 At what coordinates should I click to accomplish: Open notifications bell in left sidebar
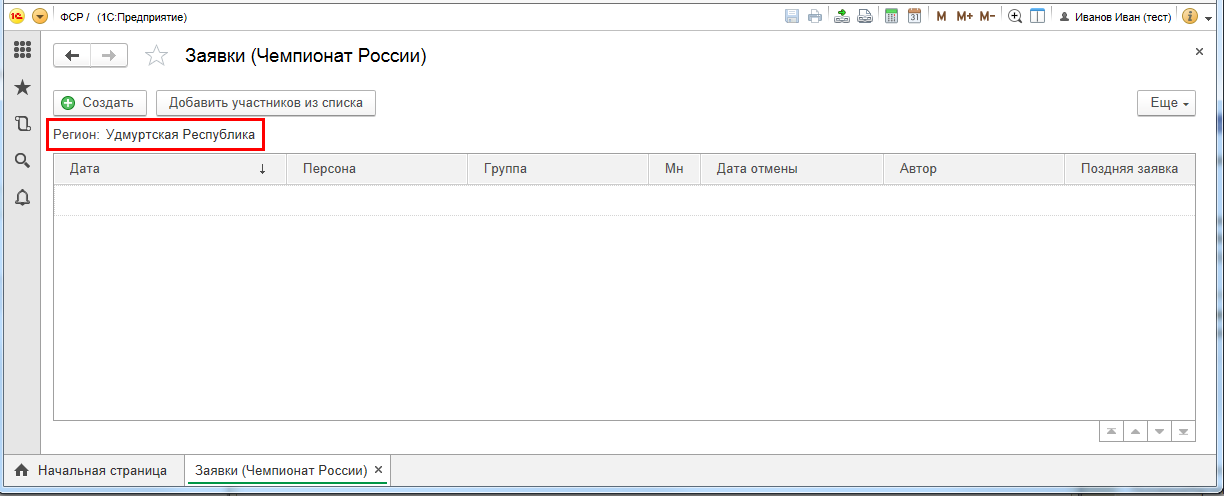tap(22, 197)
